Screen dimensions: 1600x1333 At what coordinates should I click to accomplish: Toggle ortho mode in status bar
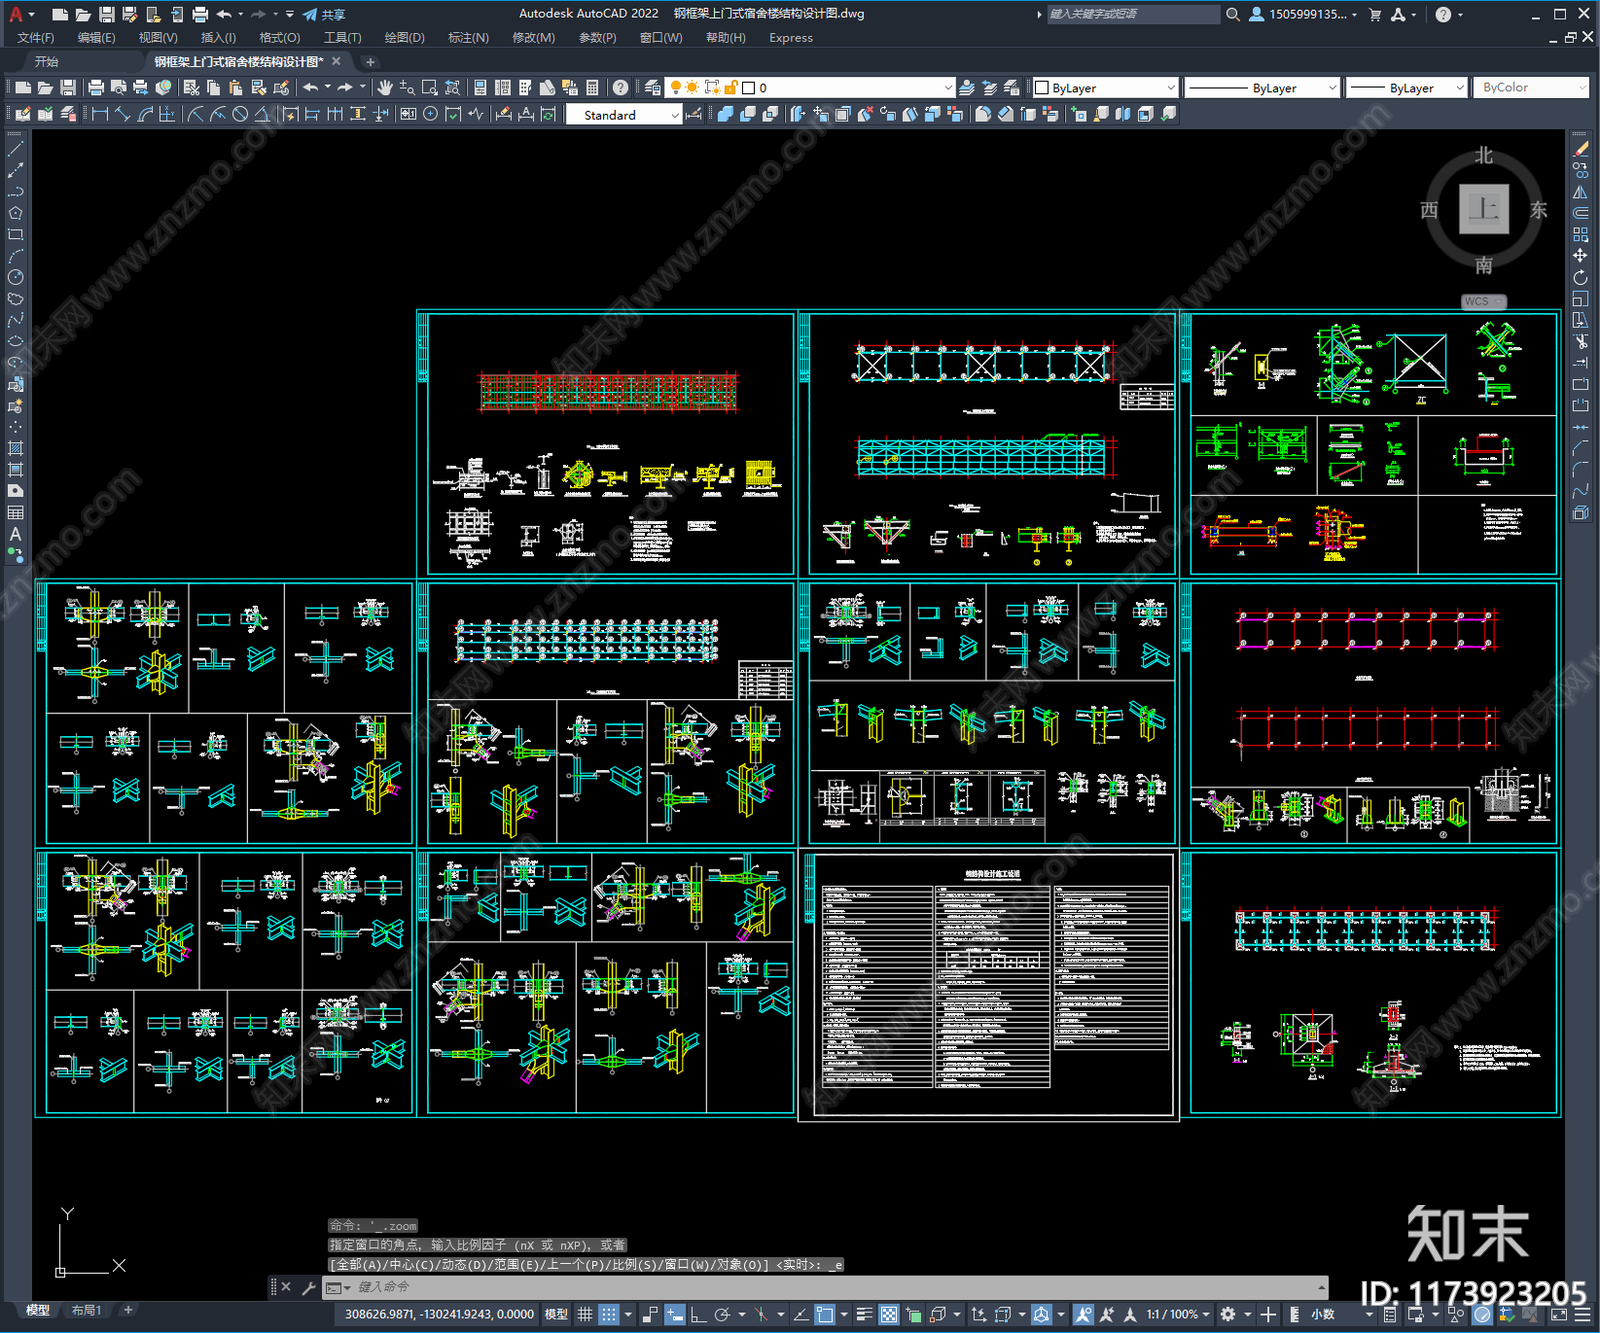click(x=698, y=1314)
